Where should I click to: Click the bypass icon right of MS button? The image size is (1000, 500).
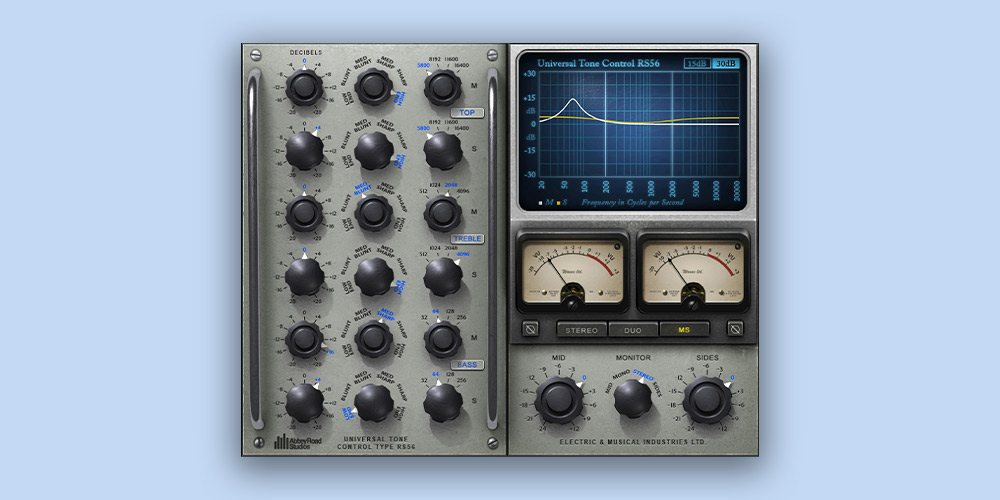[735, 328]
